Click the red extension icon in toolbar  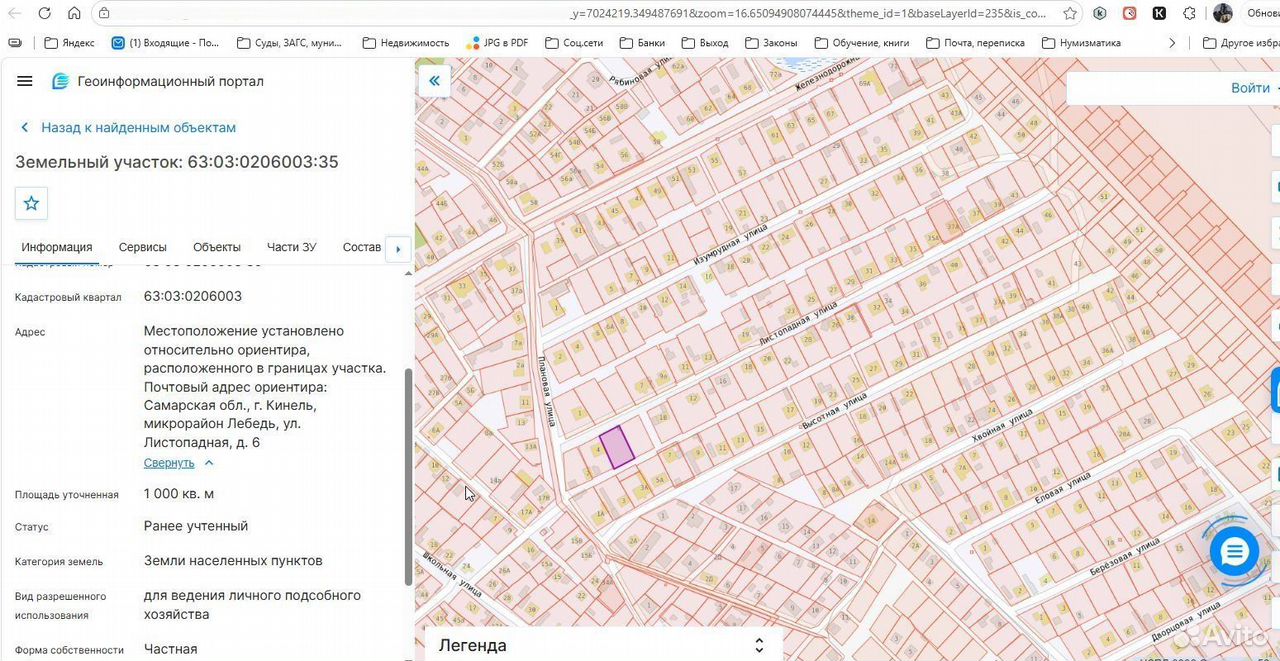pos(1129,14)
